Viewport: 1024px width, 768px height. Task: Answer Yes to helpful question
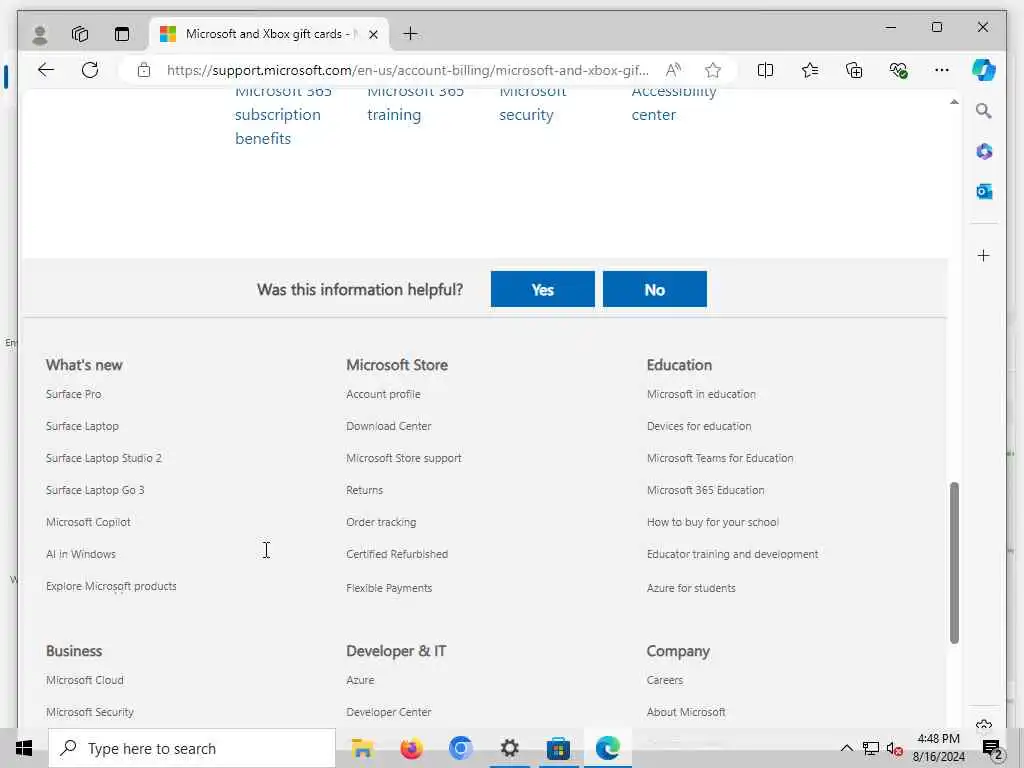(x=543, y=289)
